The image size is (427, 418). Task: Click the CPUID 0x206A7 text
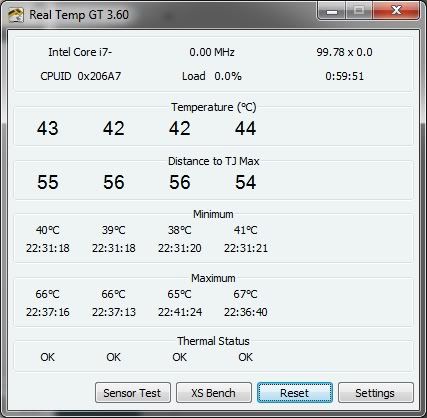coord(80,76)
